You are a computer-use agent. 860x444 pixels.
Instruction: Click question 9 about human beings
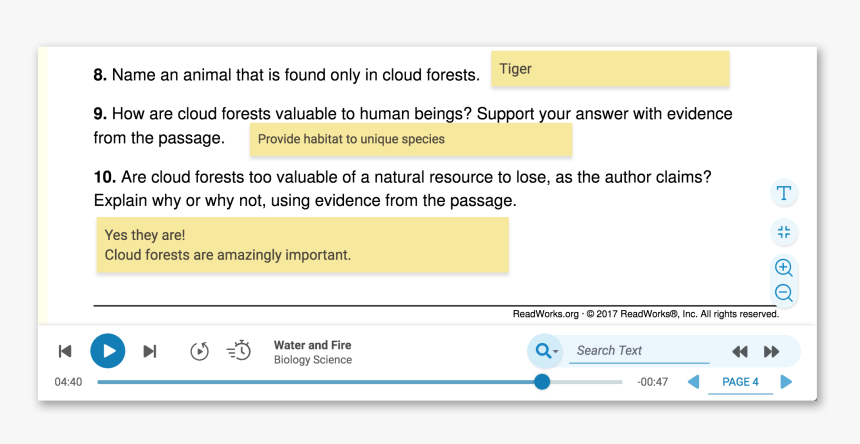(x=412, y=126)
